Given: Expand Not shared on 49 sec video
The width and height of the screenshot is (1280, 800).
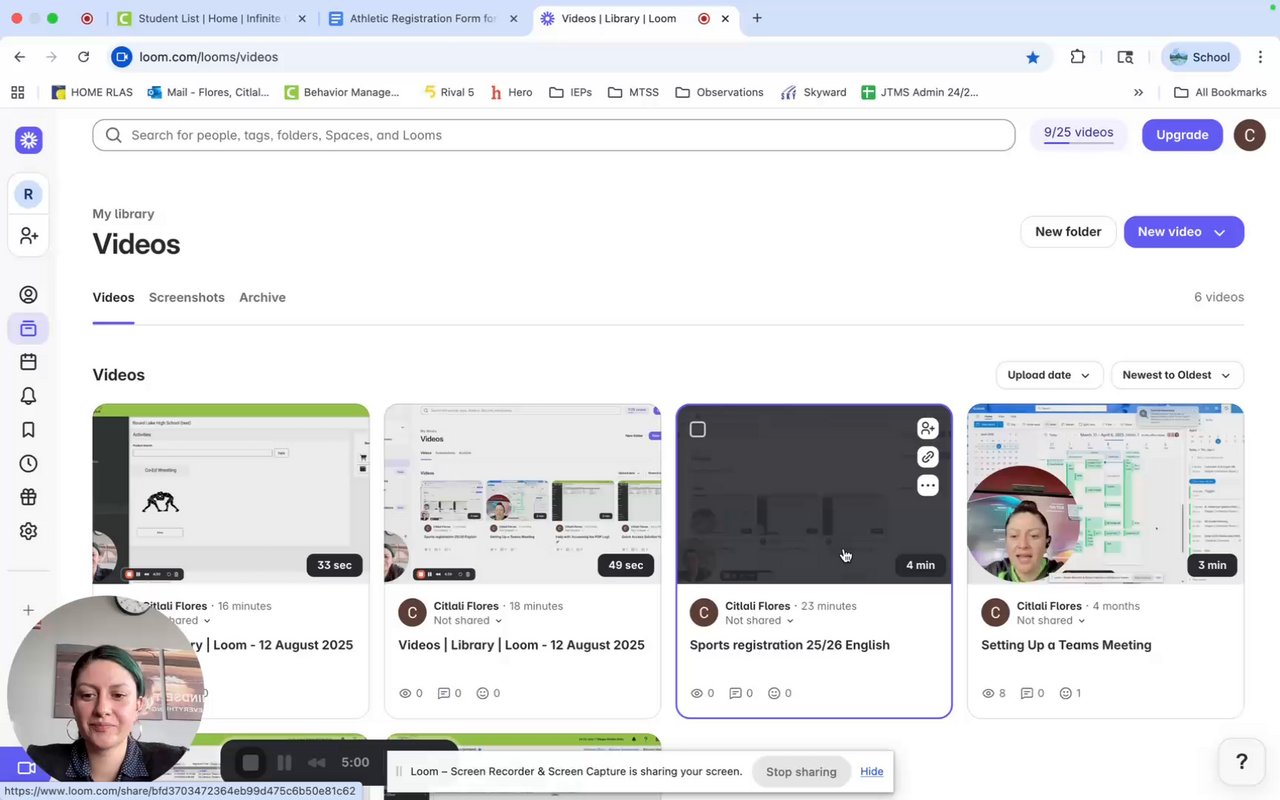Looking at the screenshot, I should point(468,620).
